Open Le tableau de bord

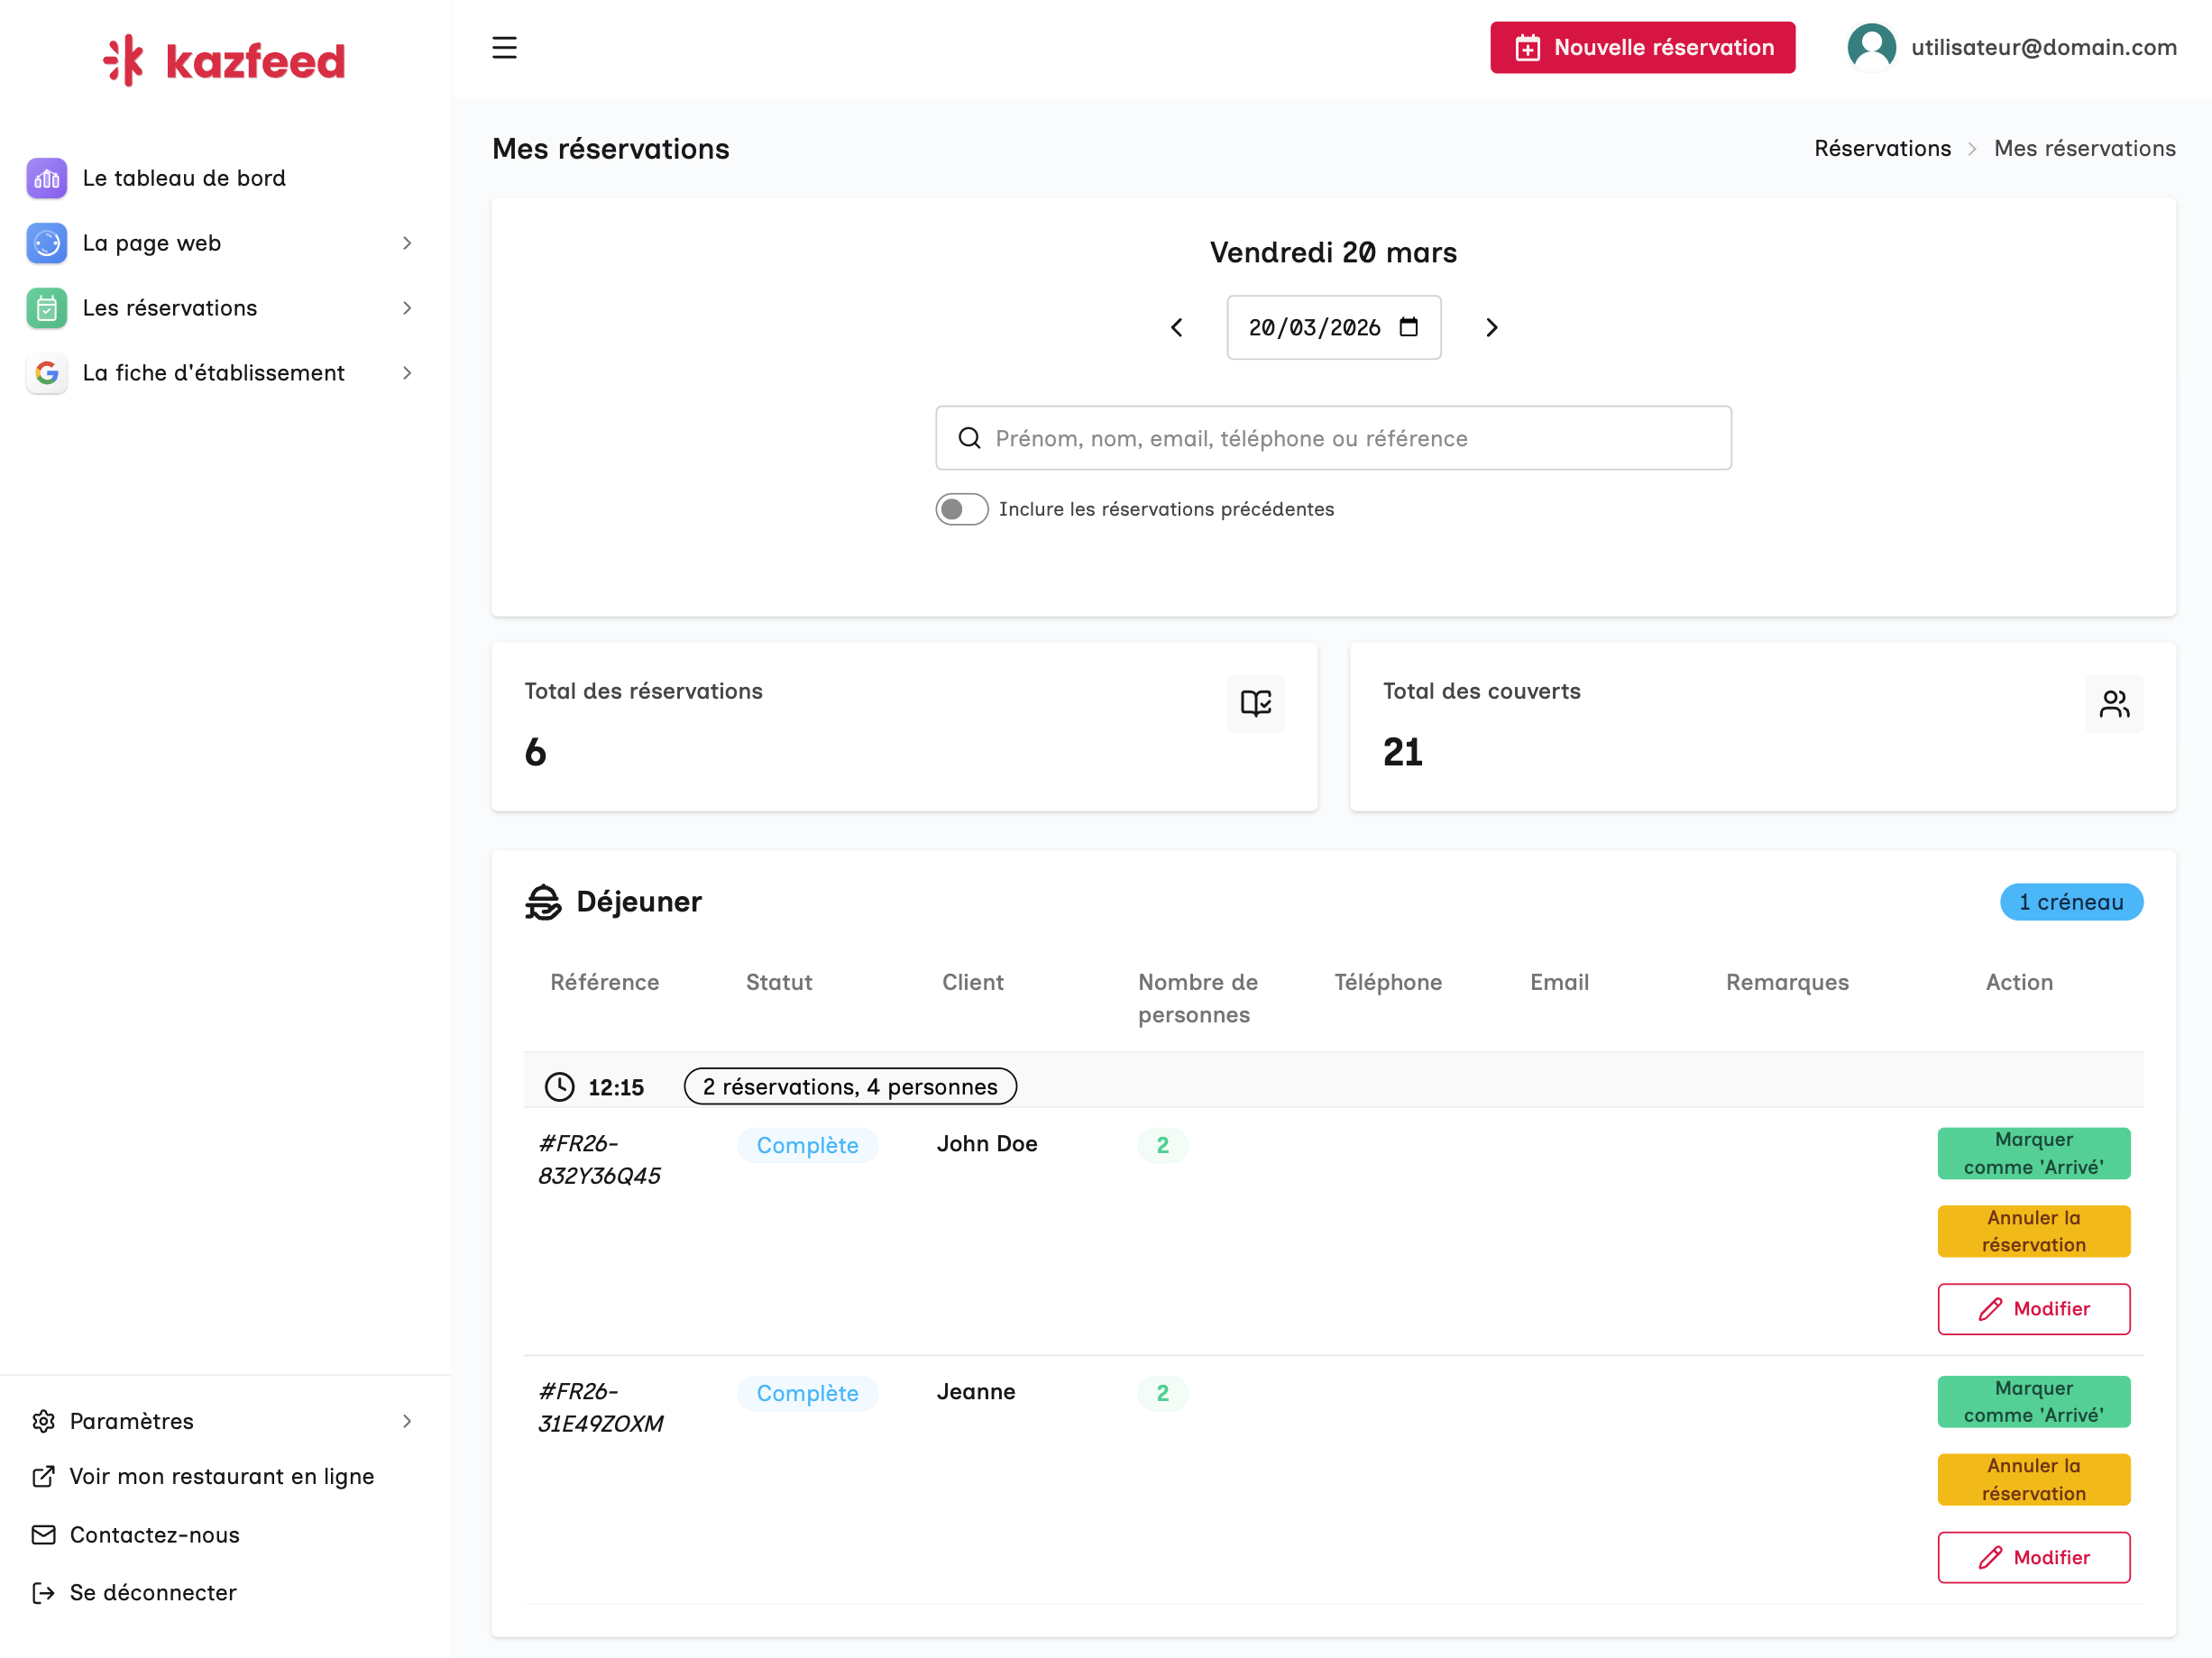point(184,178)
